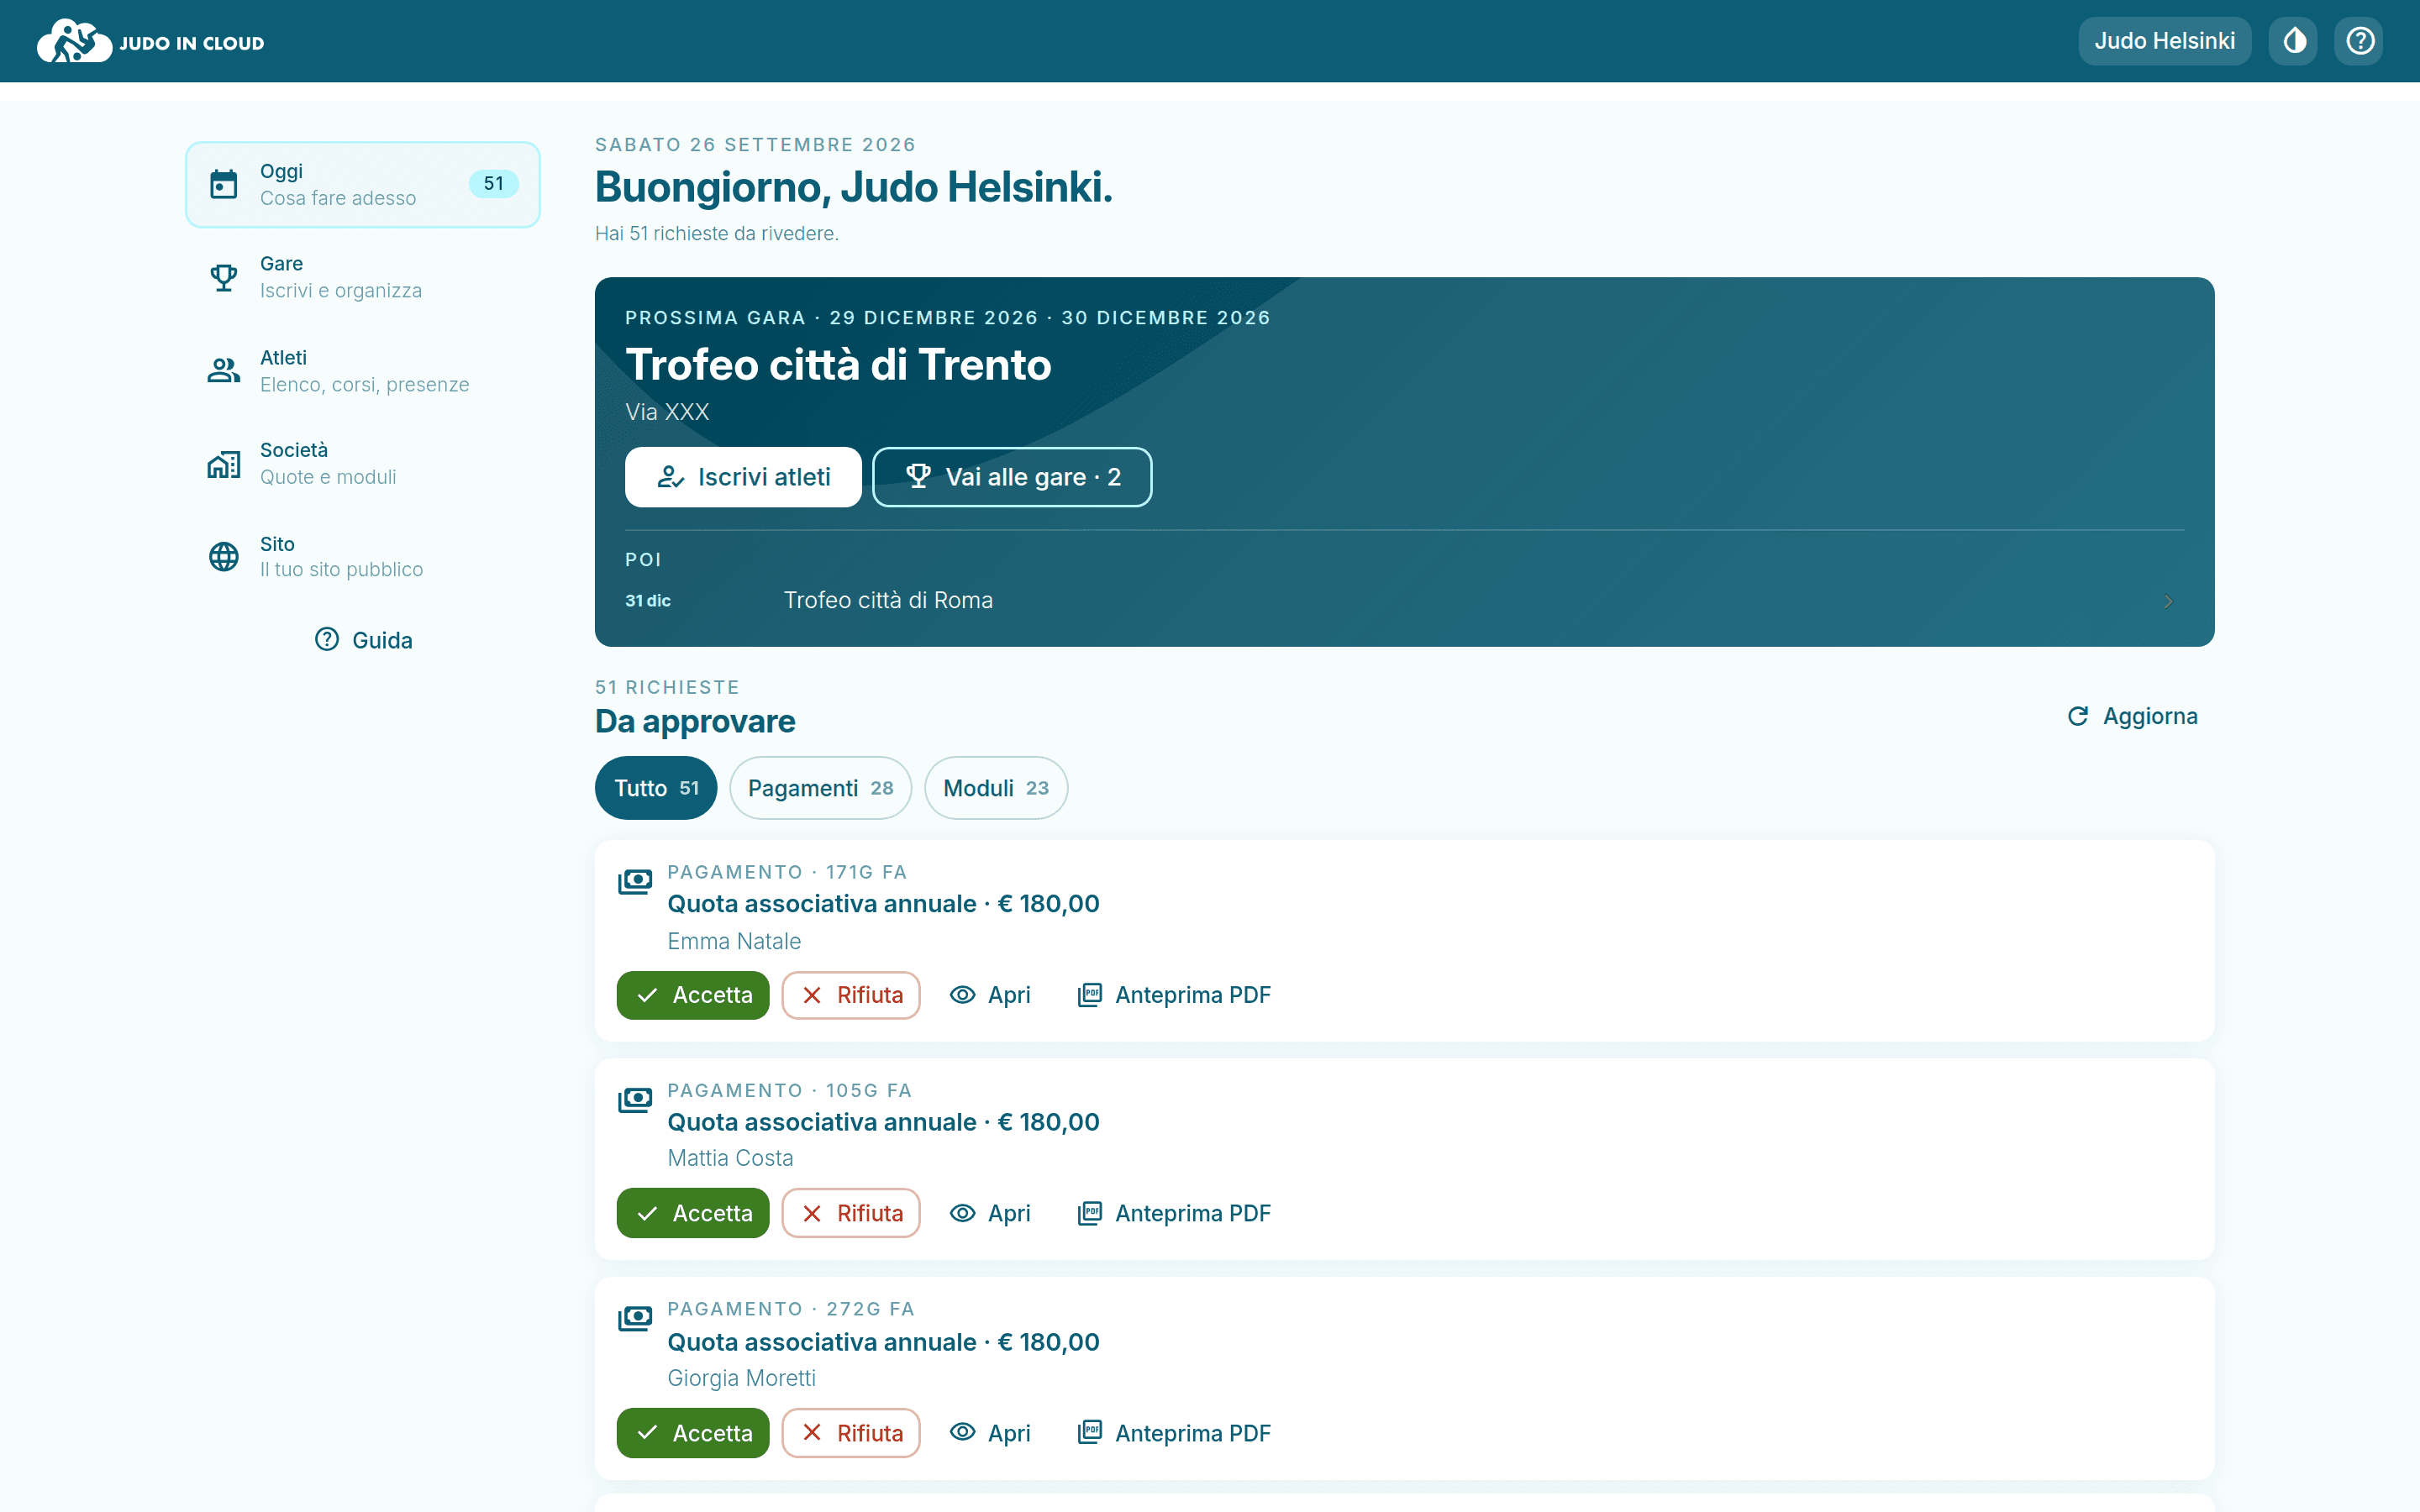This screenshot has height=1512, width=2420.
Task: Expand Trofeo città di Roma row chevron
Action: (x=2168, y=601)
